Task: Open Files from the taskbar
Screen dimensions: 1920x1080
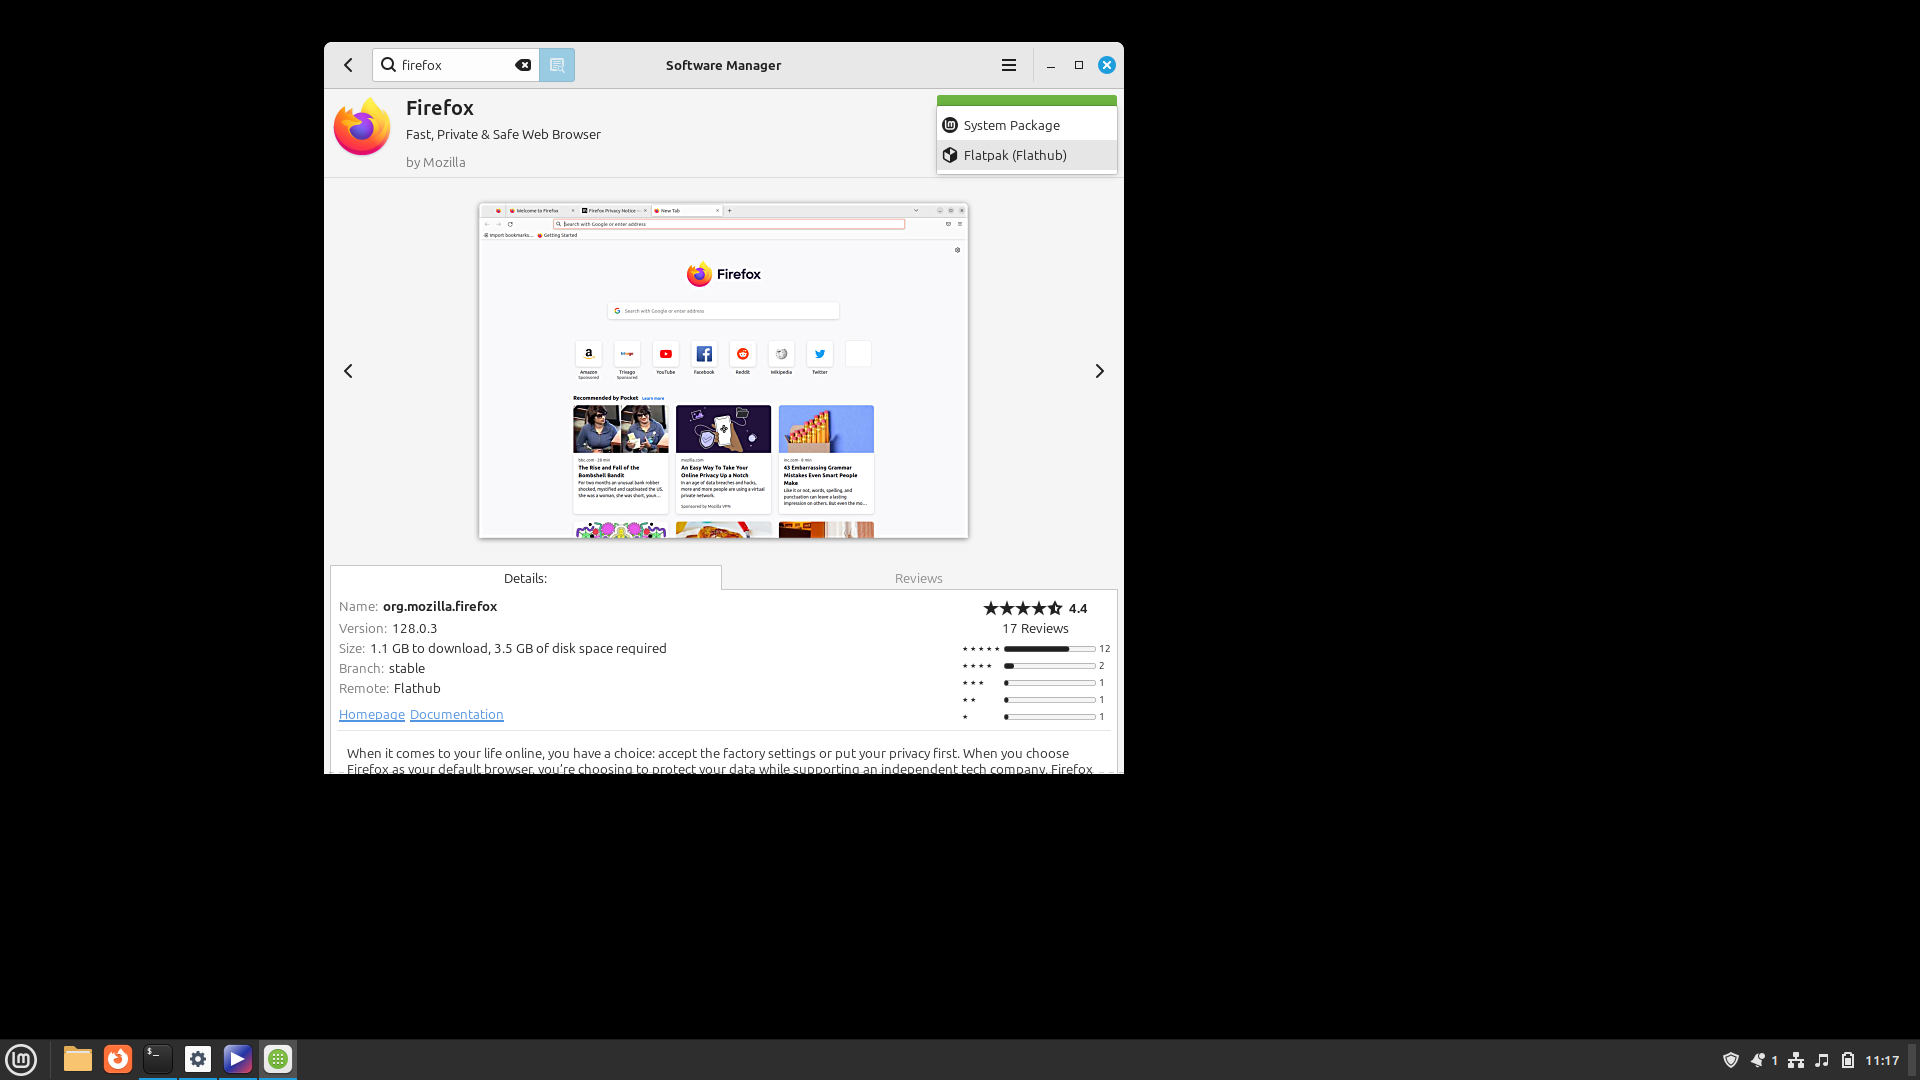Action: [x=78, y=1059]
